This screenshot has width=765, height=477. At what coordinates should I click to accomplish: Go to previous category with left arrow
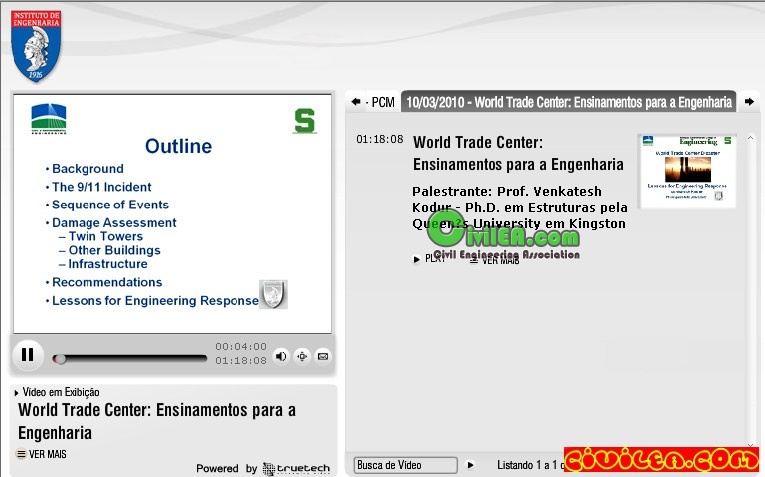coord(356,101)
